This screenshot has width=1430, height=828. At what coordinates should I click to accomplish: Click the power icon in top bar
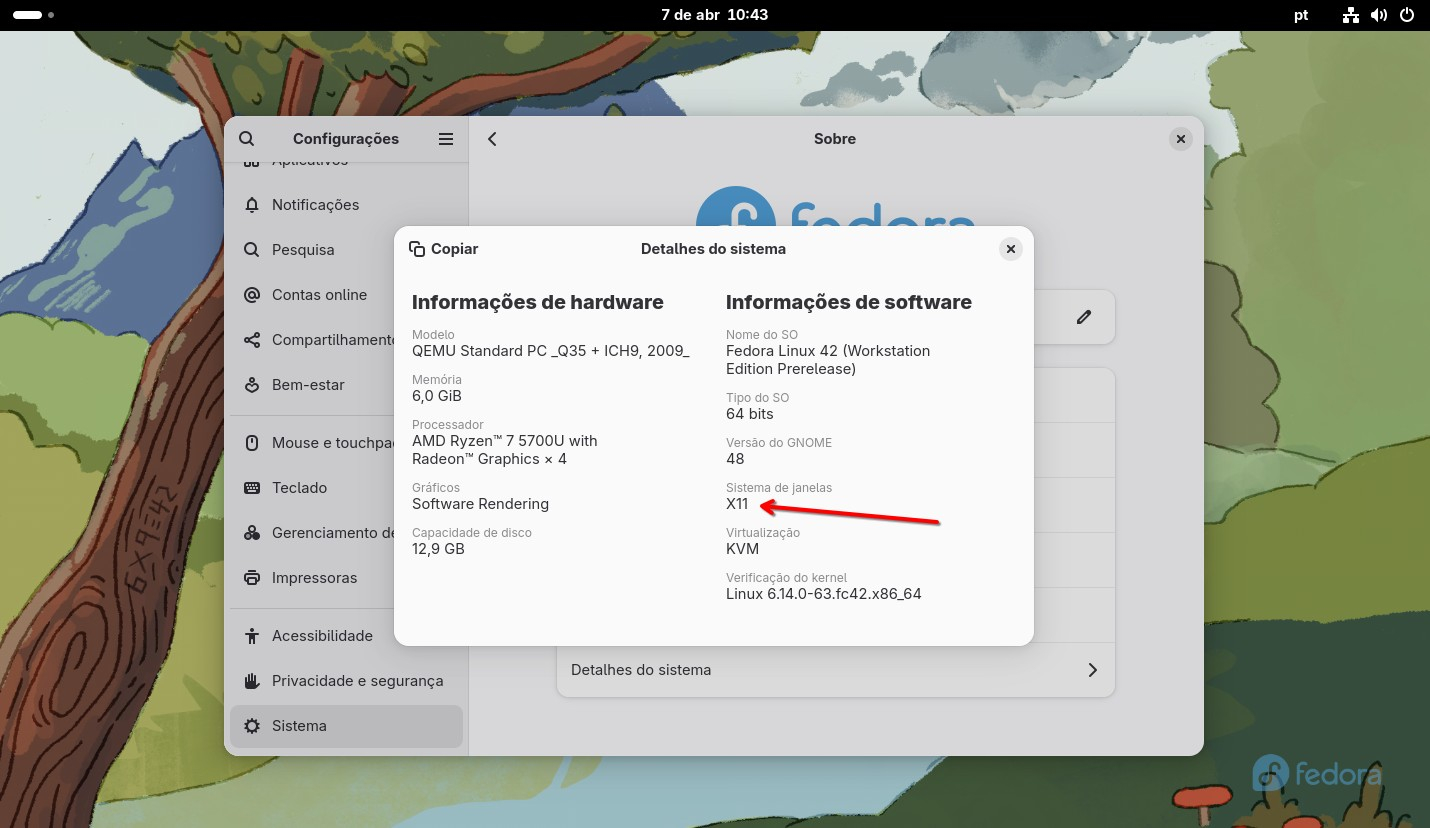coord(1406,15)
